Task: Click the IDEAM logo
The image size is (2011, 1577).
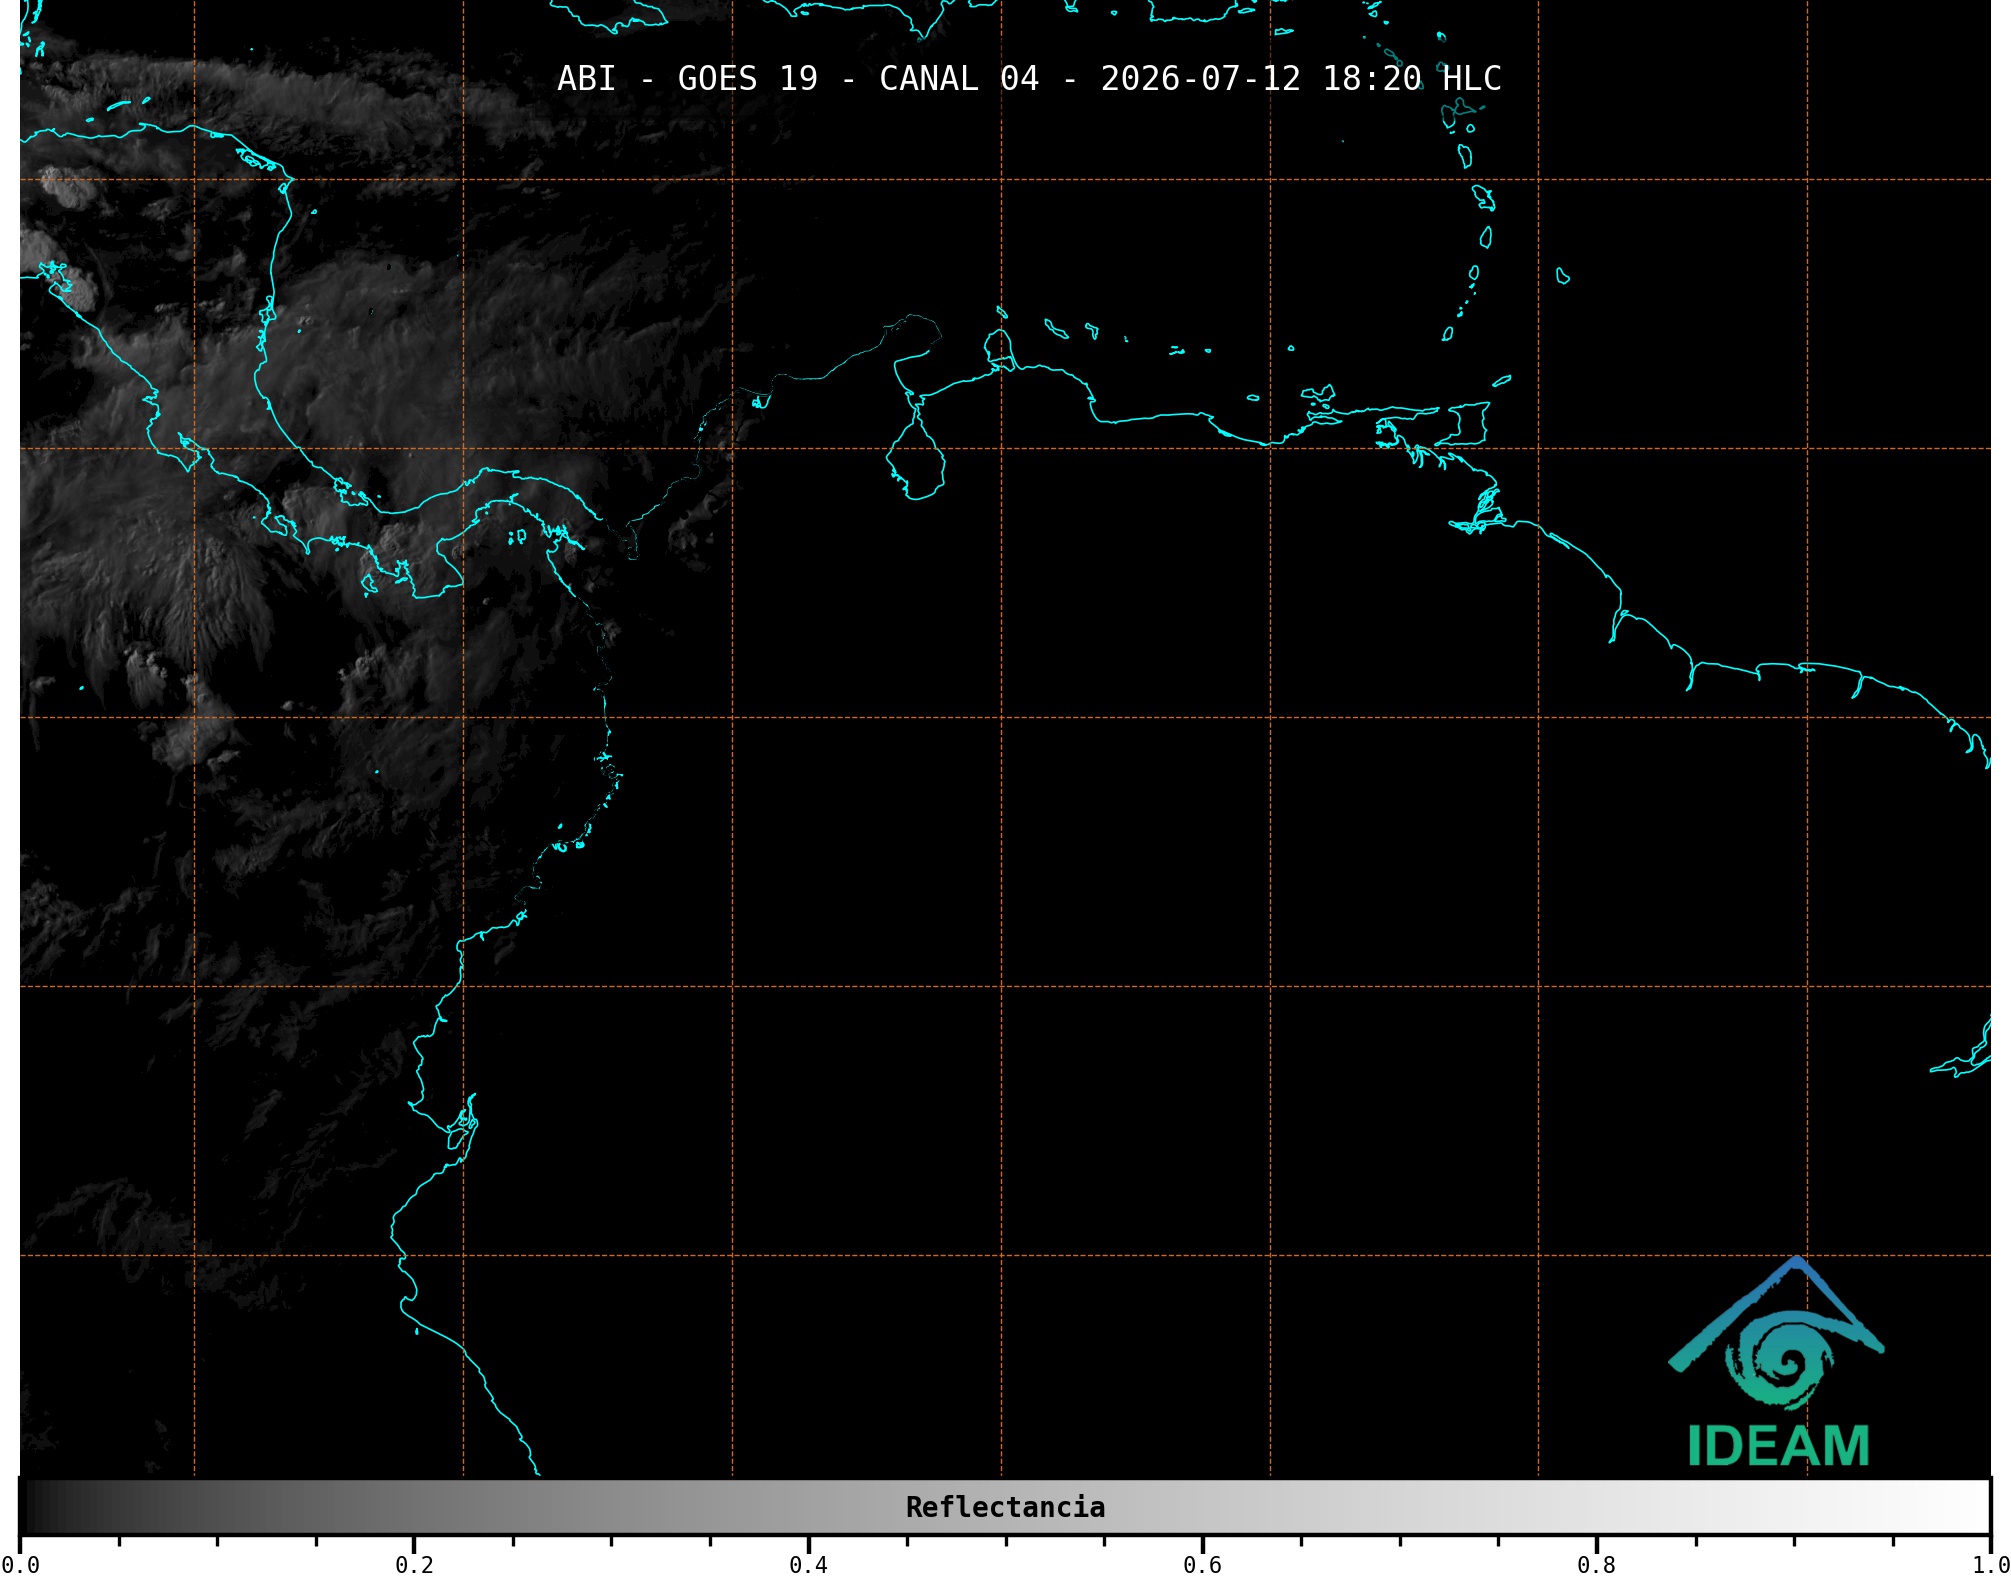Action: [x=1777, y=1361]
